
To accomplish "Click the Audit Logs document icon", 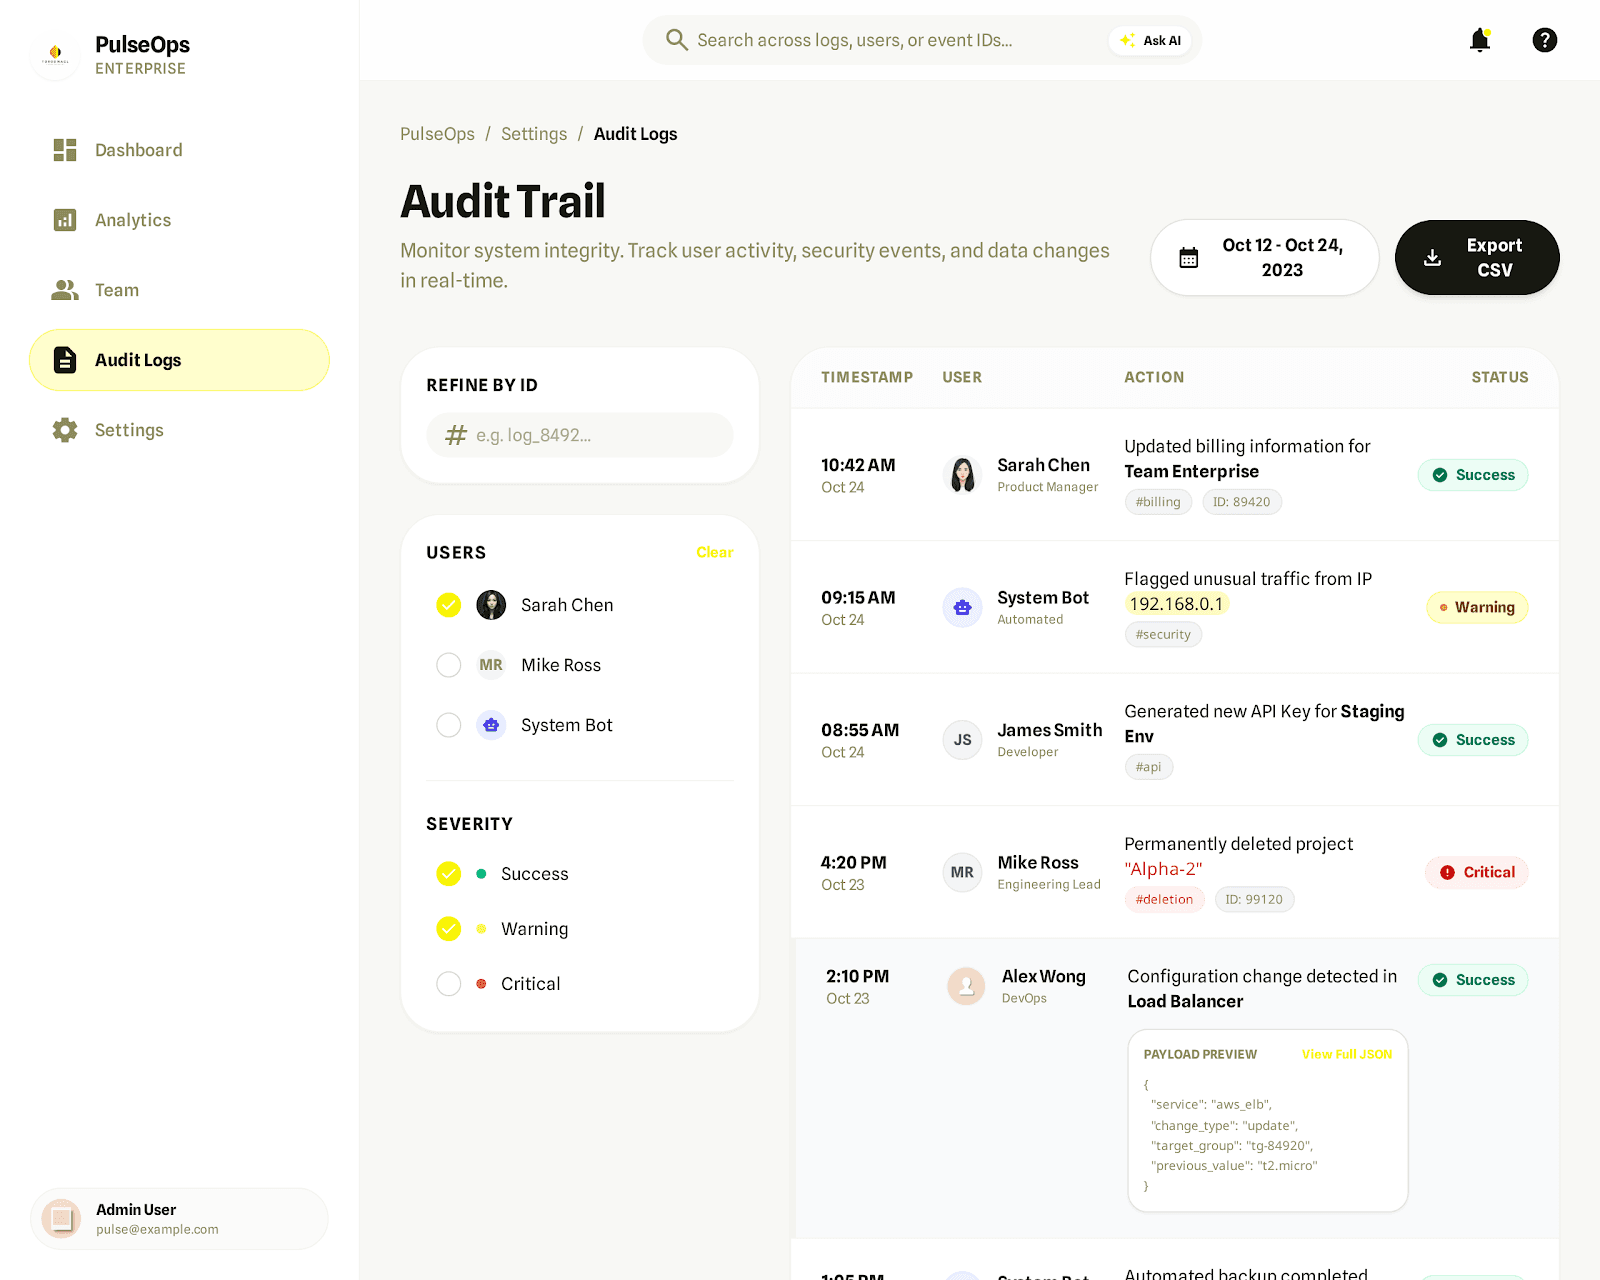I will [x=64, y=360].
